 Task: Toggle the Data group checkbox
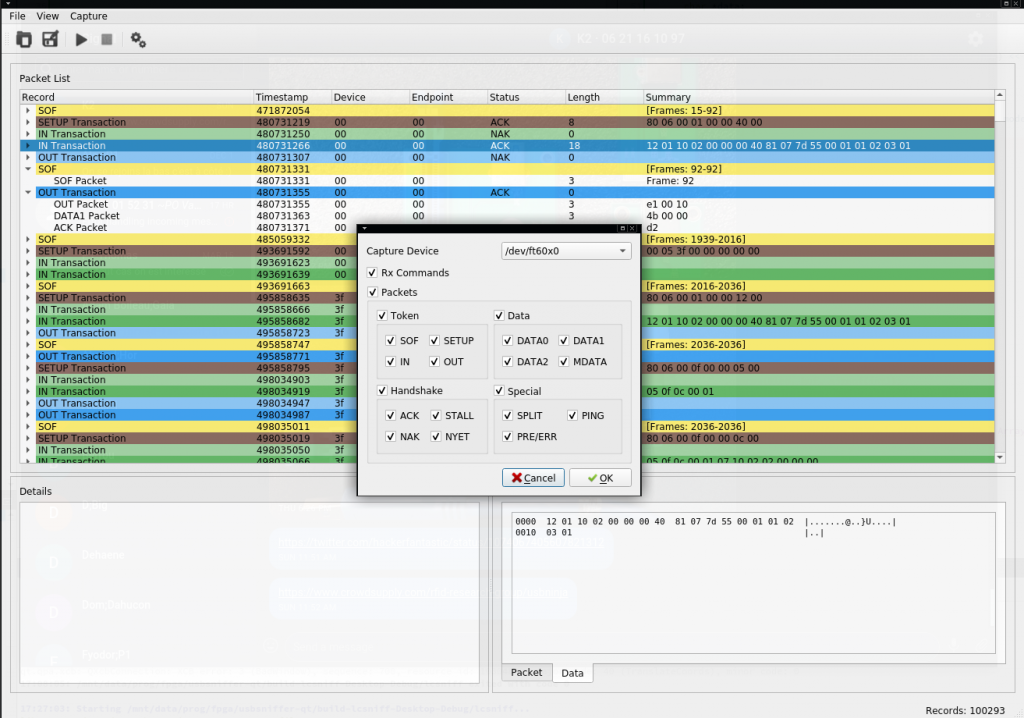[499, 316]
